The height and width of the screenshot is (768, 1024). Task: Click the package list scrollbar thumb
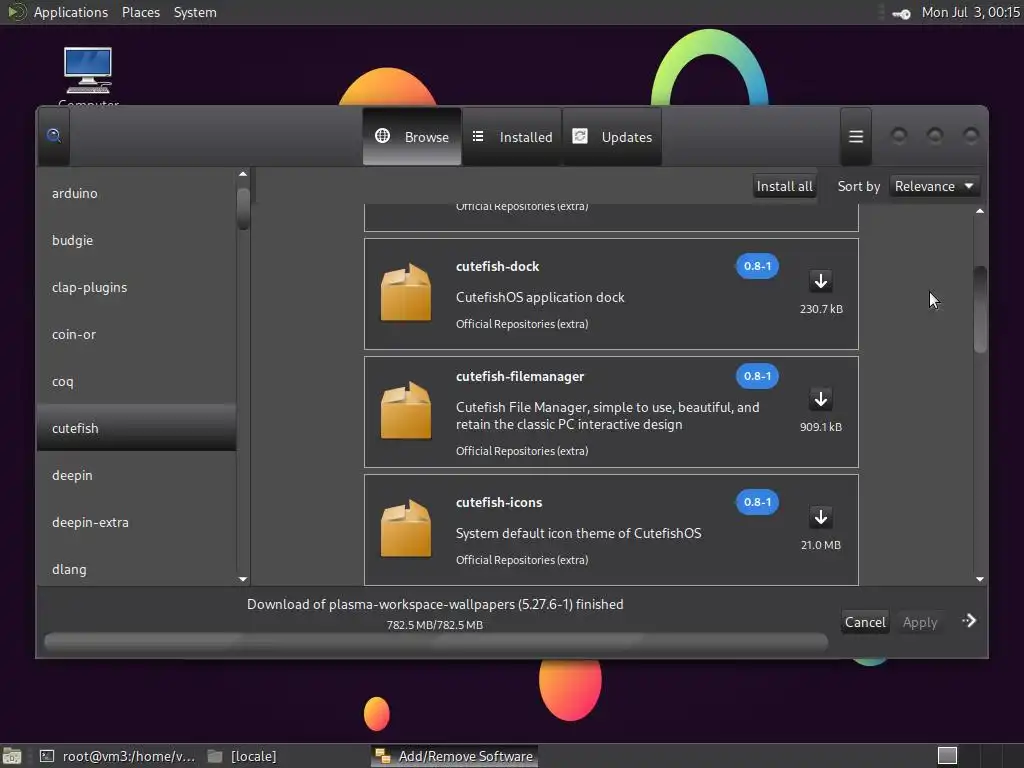click(980, 309)
